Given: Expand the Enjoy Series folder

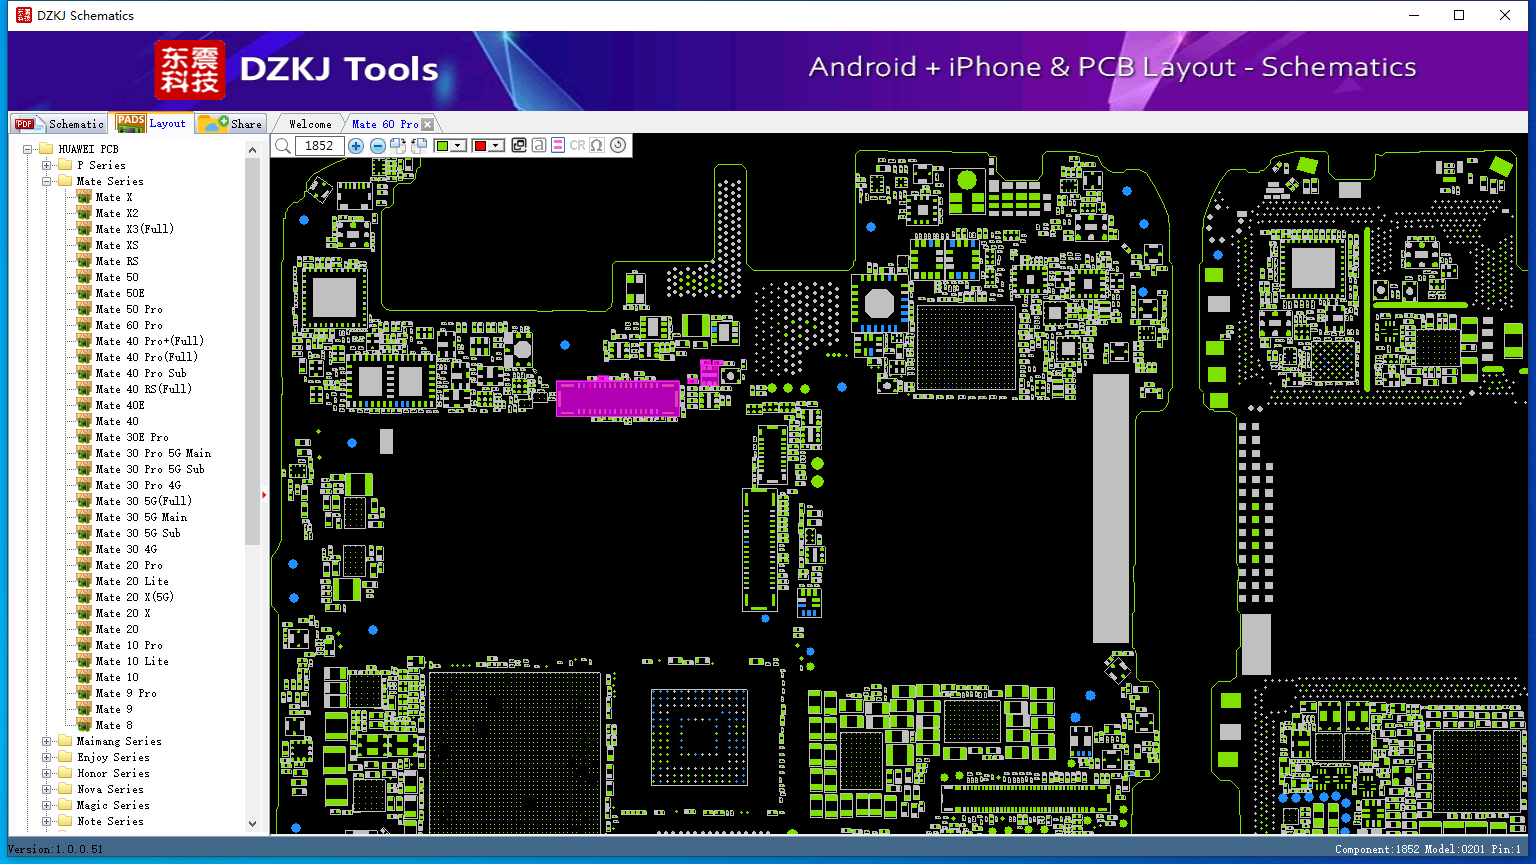Looking at the screenshot, I should [x=47, y=757].
